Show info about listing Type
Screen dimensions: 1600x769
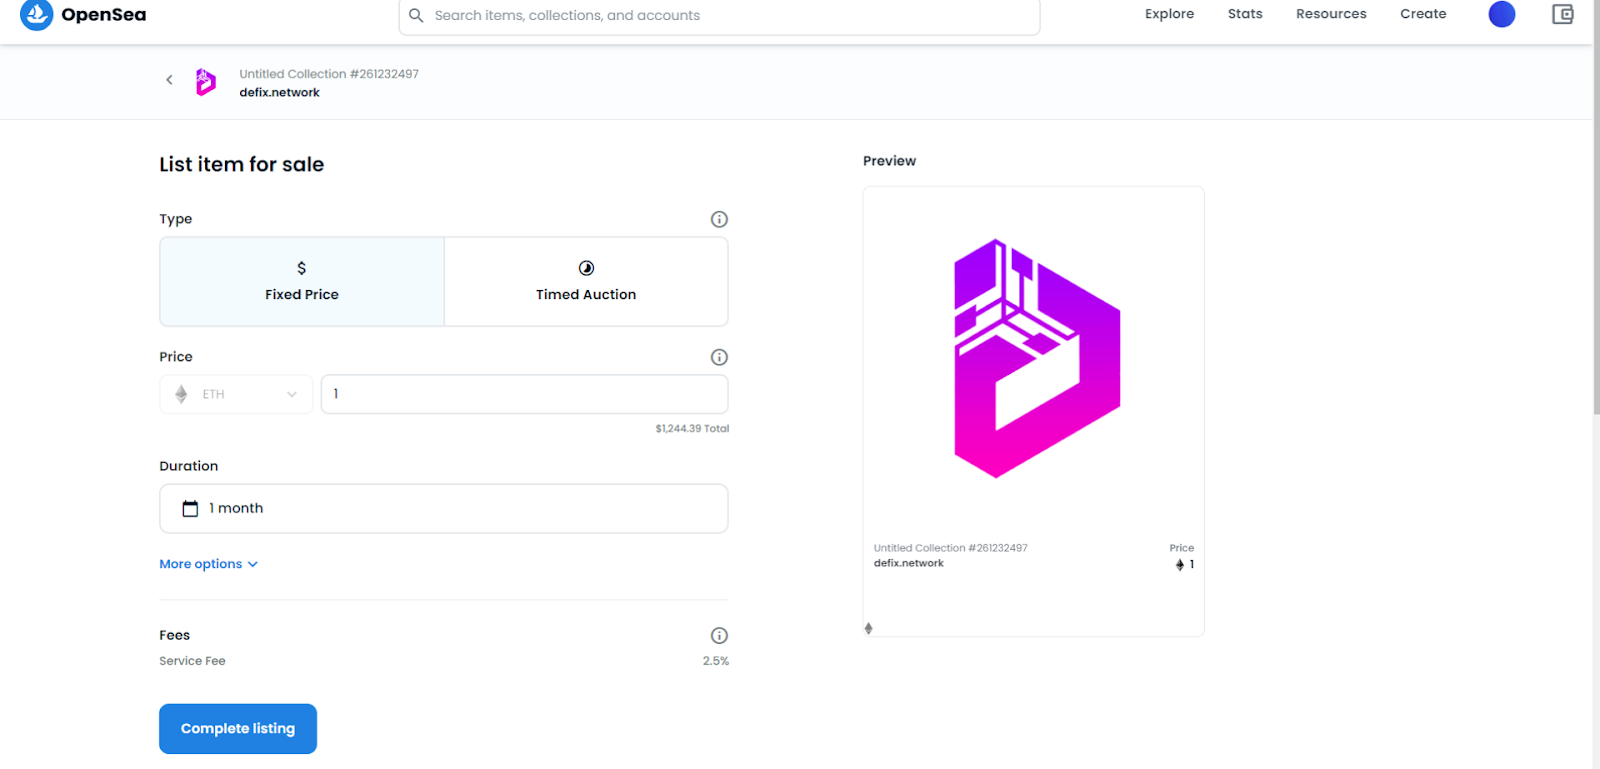click(x=719, y=219)
